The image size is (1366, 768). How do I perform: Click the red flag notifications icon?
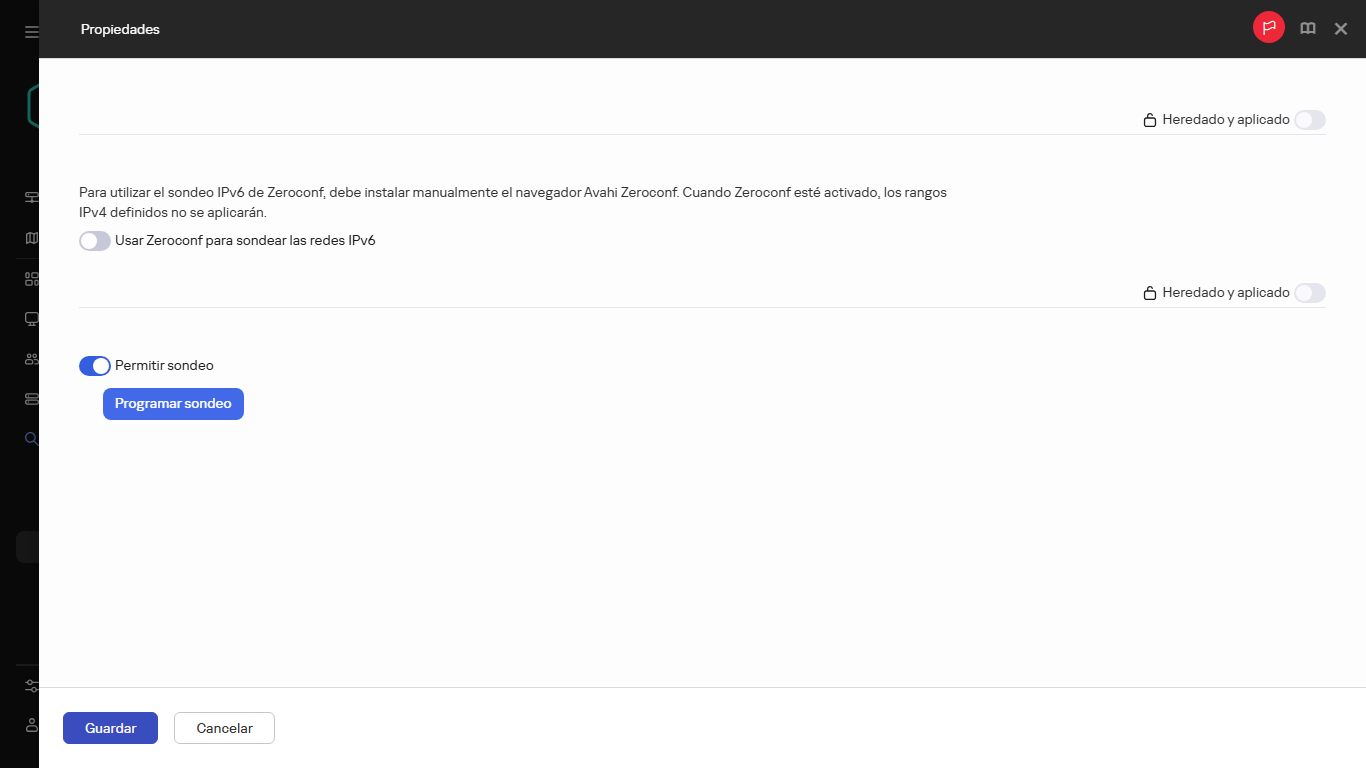pos(1269,28)
